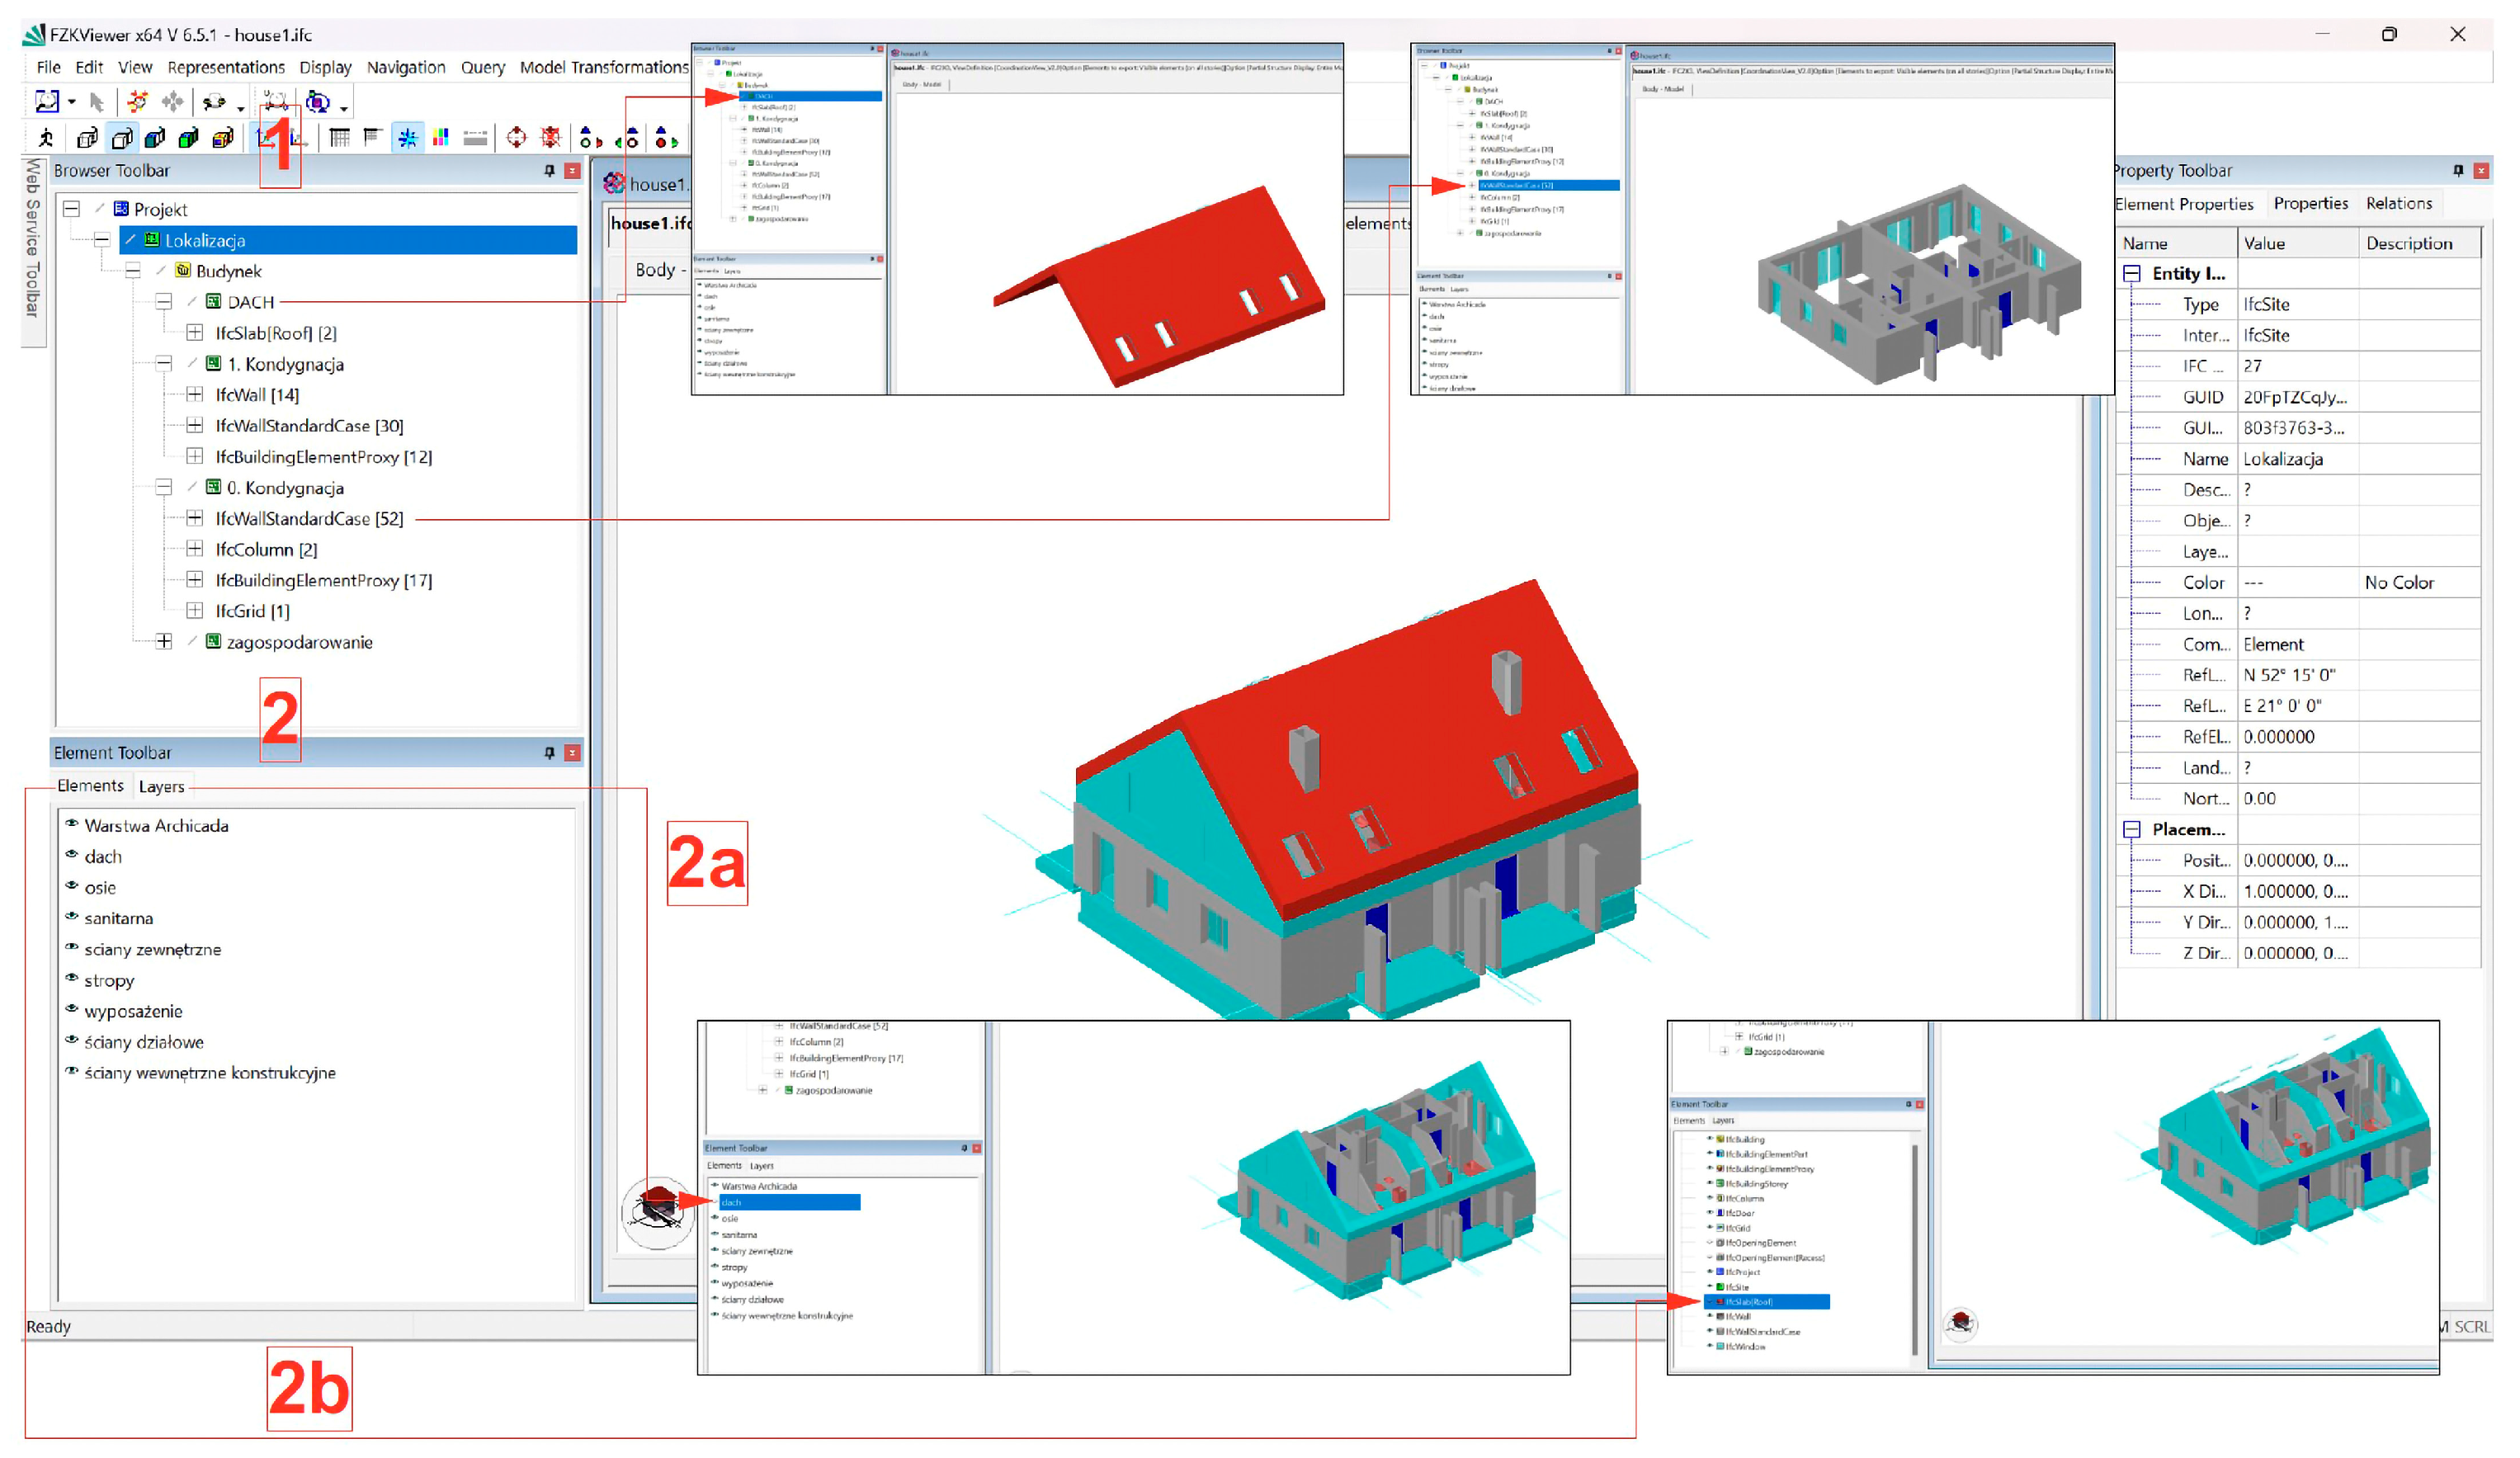Expand the IfcWallStandardCase [52] node

click(x=195, y=519)
